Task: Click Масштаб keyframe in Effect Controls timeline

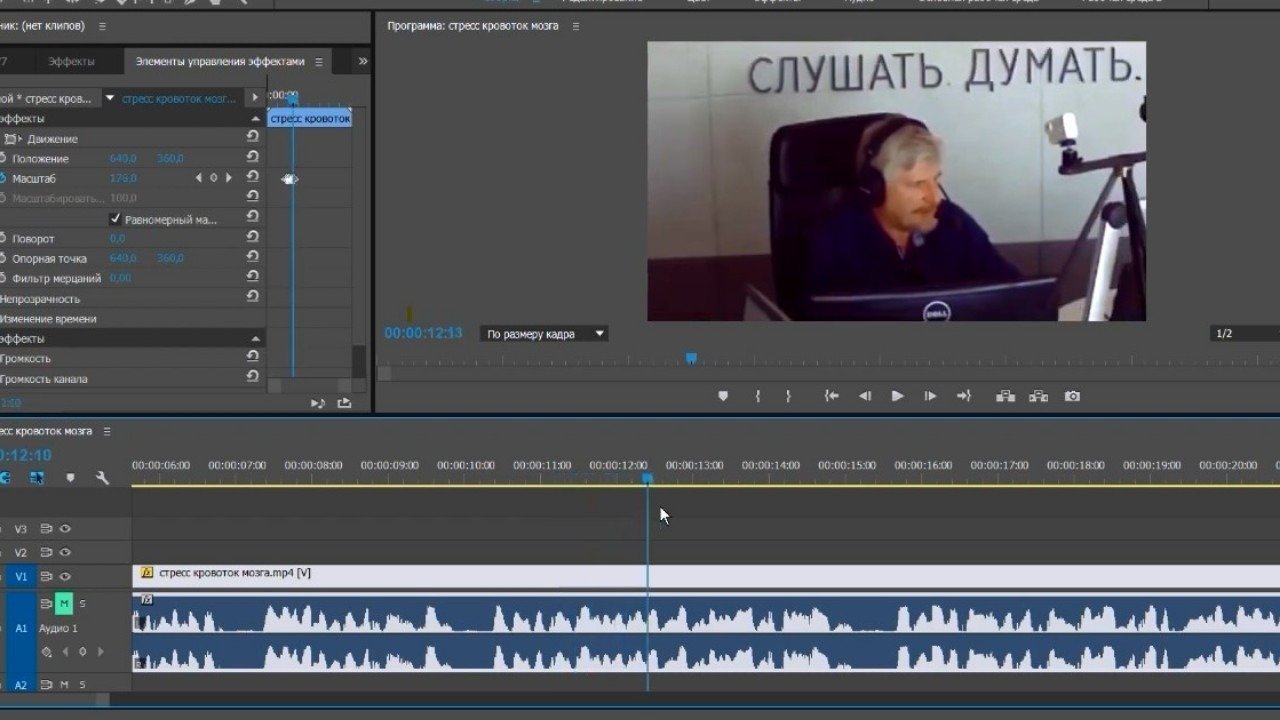Action: coord(289,179)
